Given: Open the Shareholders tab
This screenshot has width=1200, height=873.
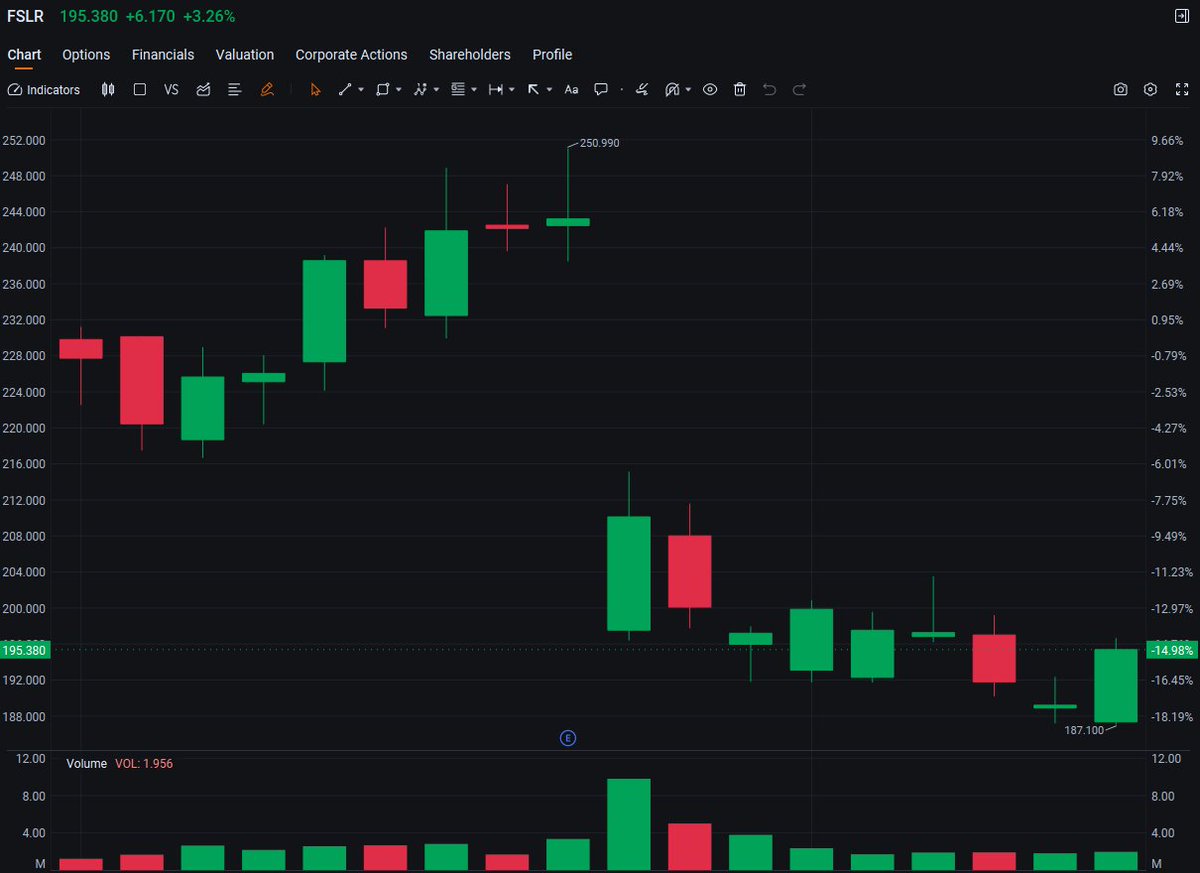Looking at the screenshot, I should [470, 55].
